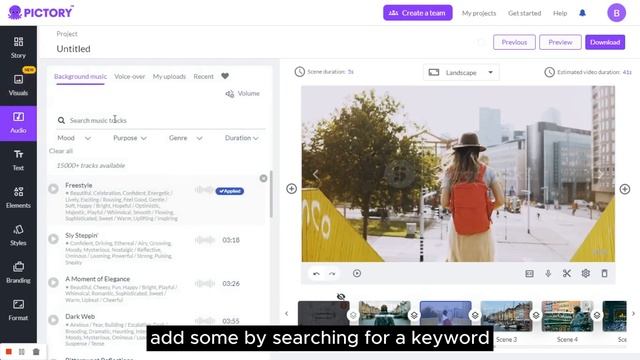The image size is (640, 360).
Task: Open the user profile avatar B
Action: pyautogui.click(x=616, y=13)
